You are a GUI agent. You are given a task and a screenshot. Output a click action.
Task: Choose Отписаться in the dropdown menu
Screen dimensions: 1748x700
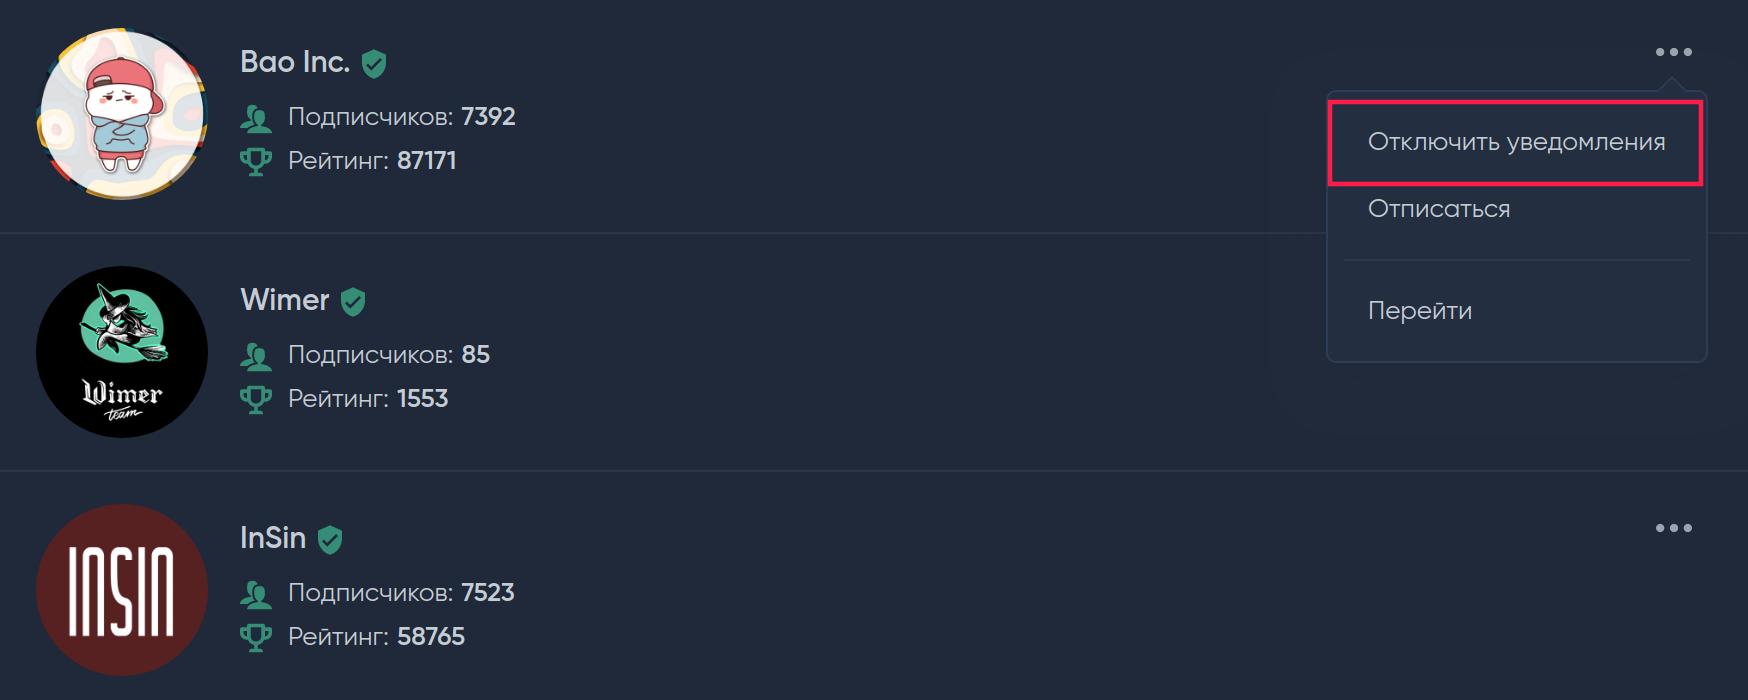point(1439,209)
